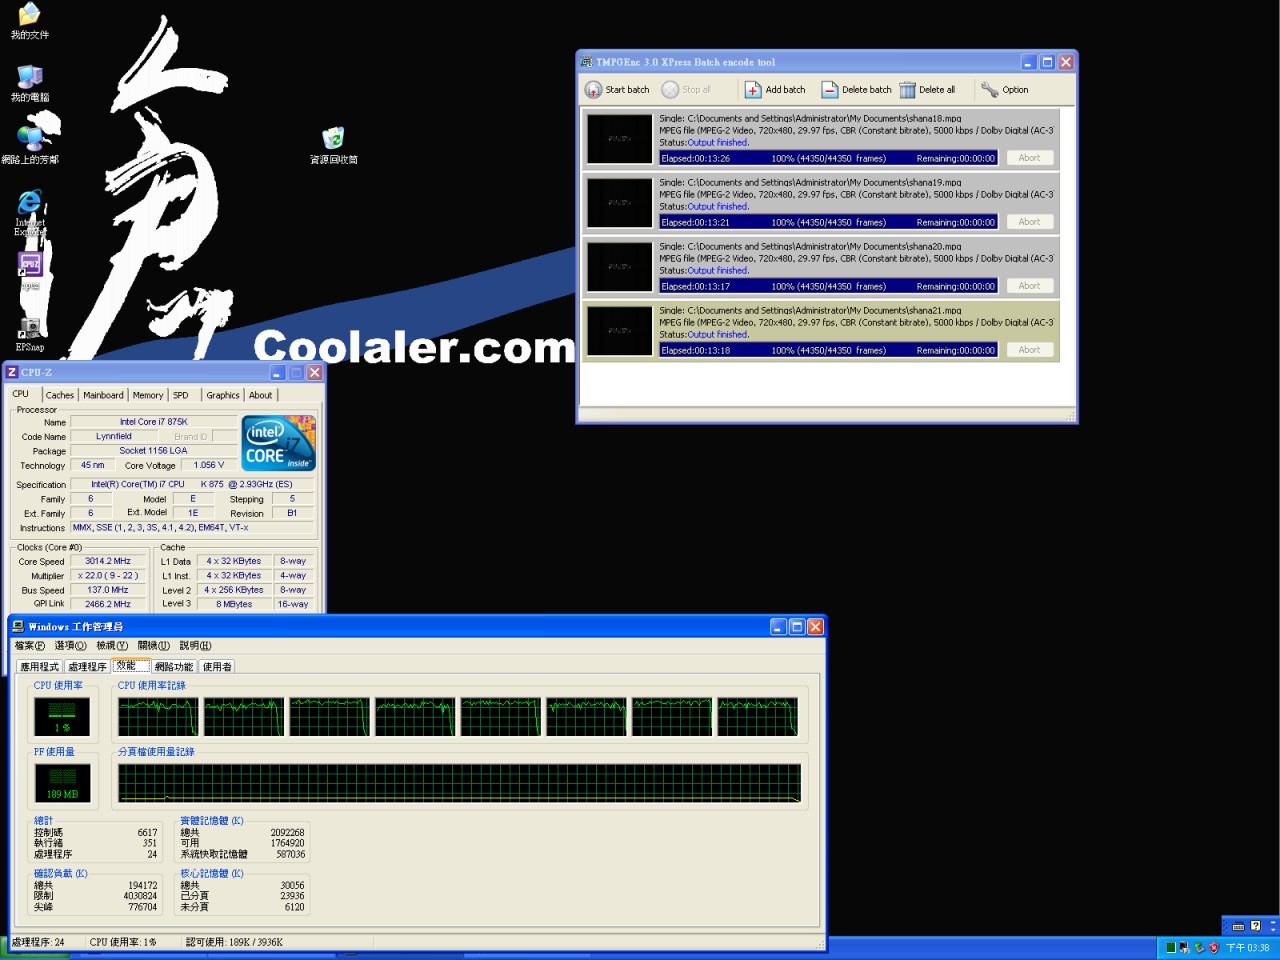This screenshot has width=1280, height=960.
Task: Open 檢視 menu in Task Manager
Action: tap(112, 646)
